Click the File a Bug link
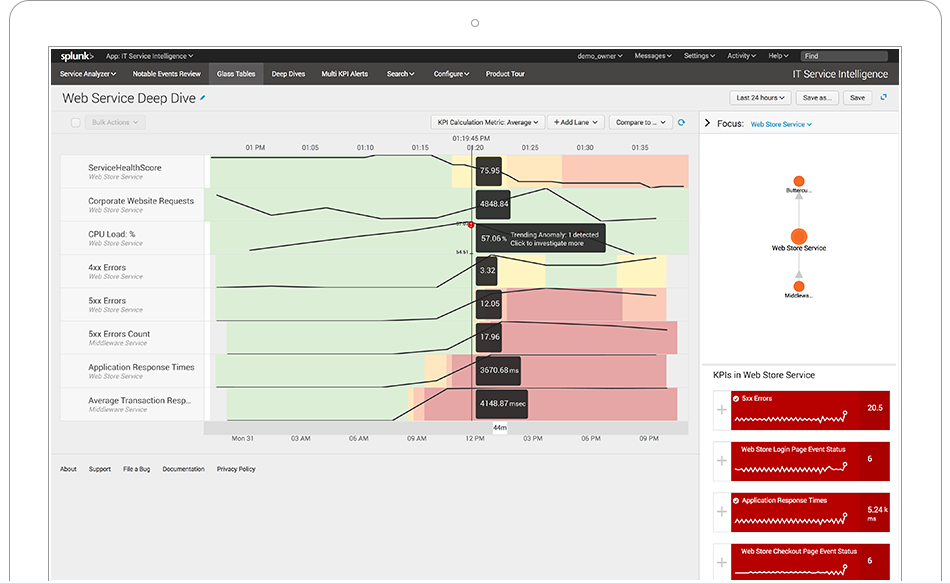Viewport: 950px width, 584px height. [136, 469]
